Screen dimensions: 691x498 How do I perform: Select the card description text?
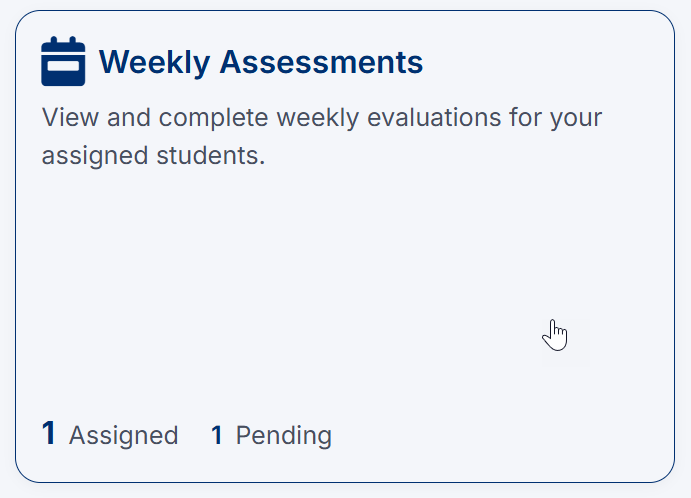[322, 137]
